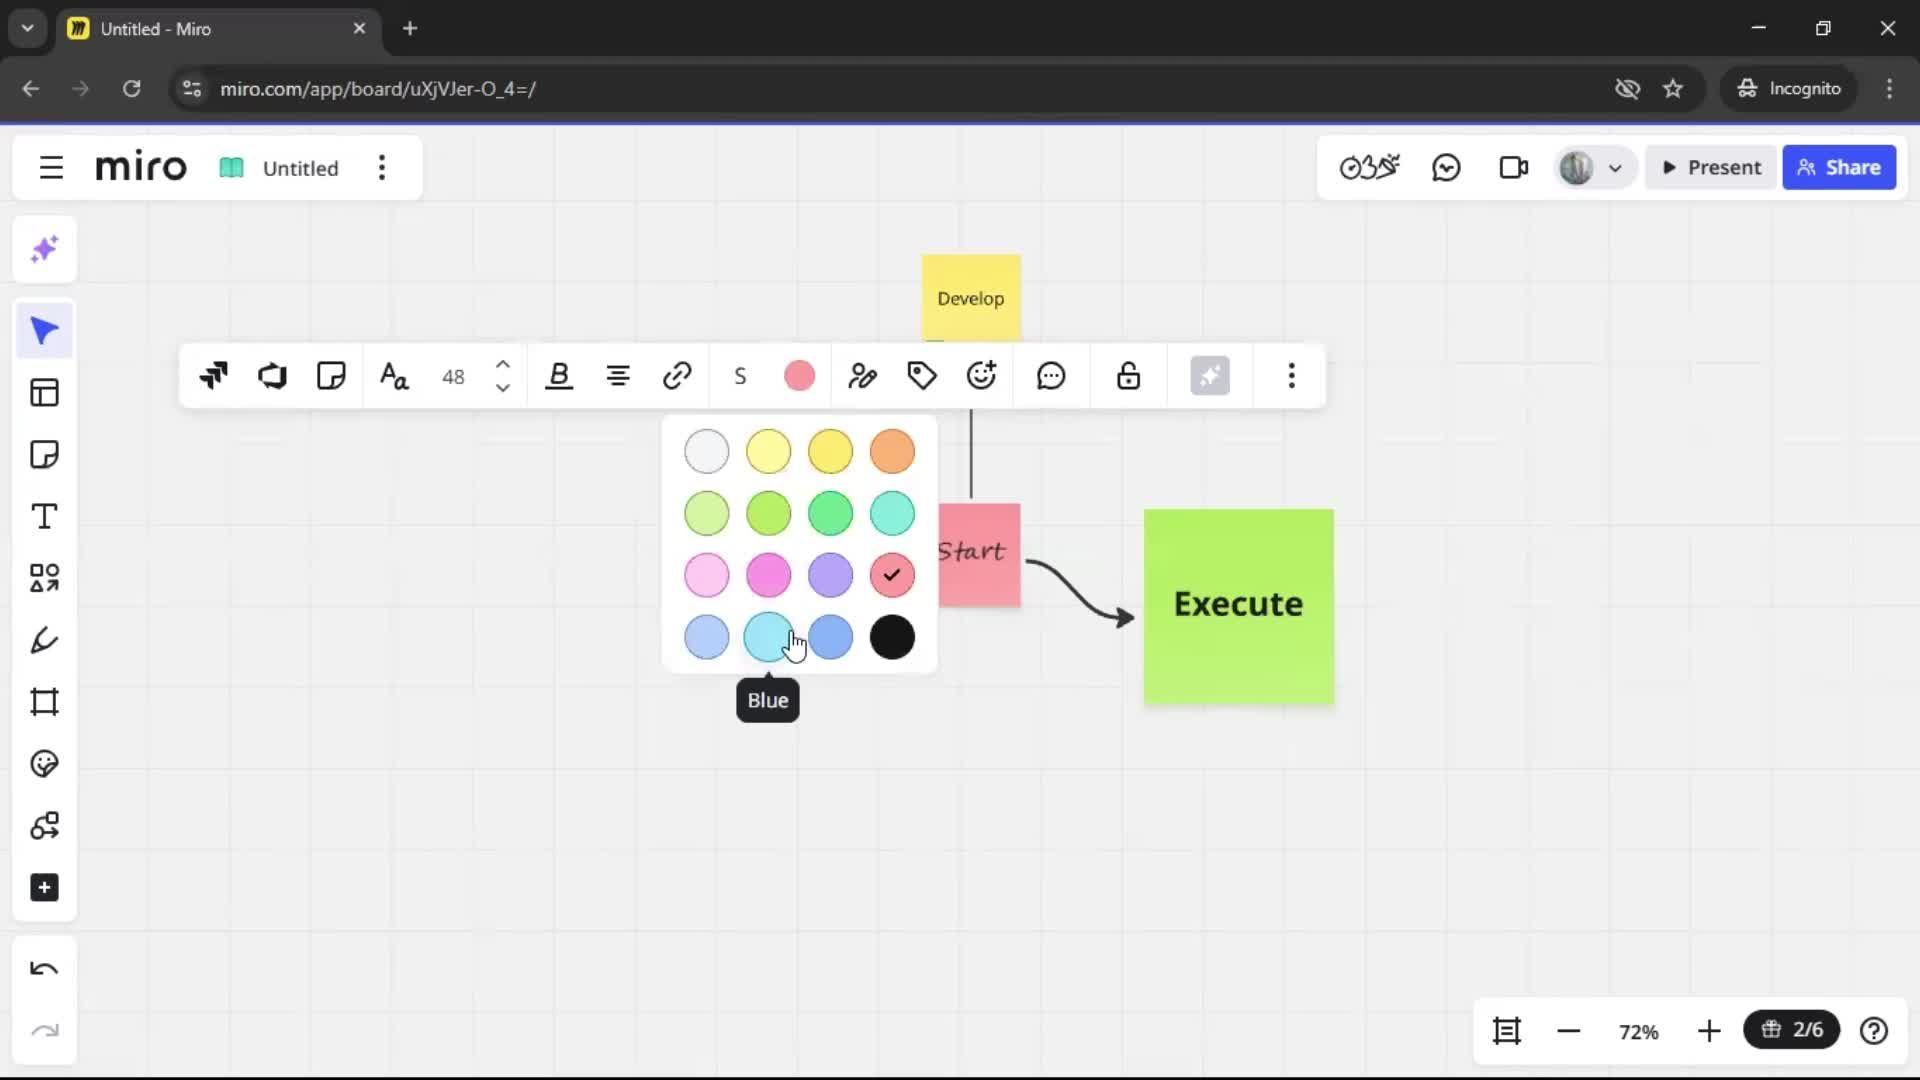Select the cursor selection tool
Image resolution: width=1920 pixels, height=1080 pixels.
pyautogui.click(x=44, y=331)
